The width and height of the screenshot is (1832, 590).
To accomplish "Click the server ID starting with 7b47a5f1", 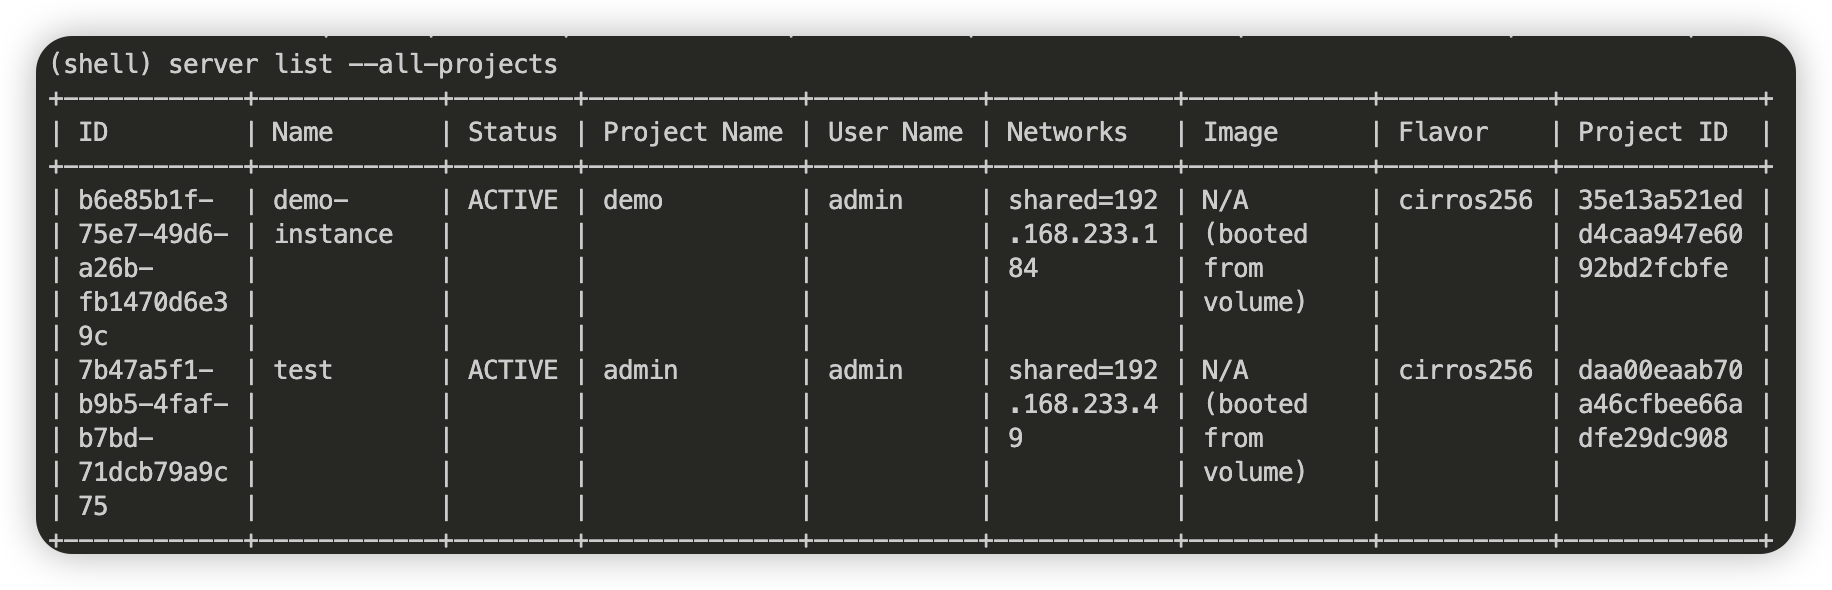I will click(153, 438).
